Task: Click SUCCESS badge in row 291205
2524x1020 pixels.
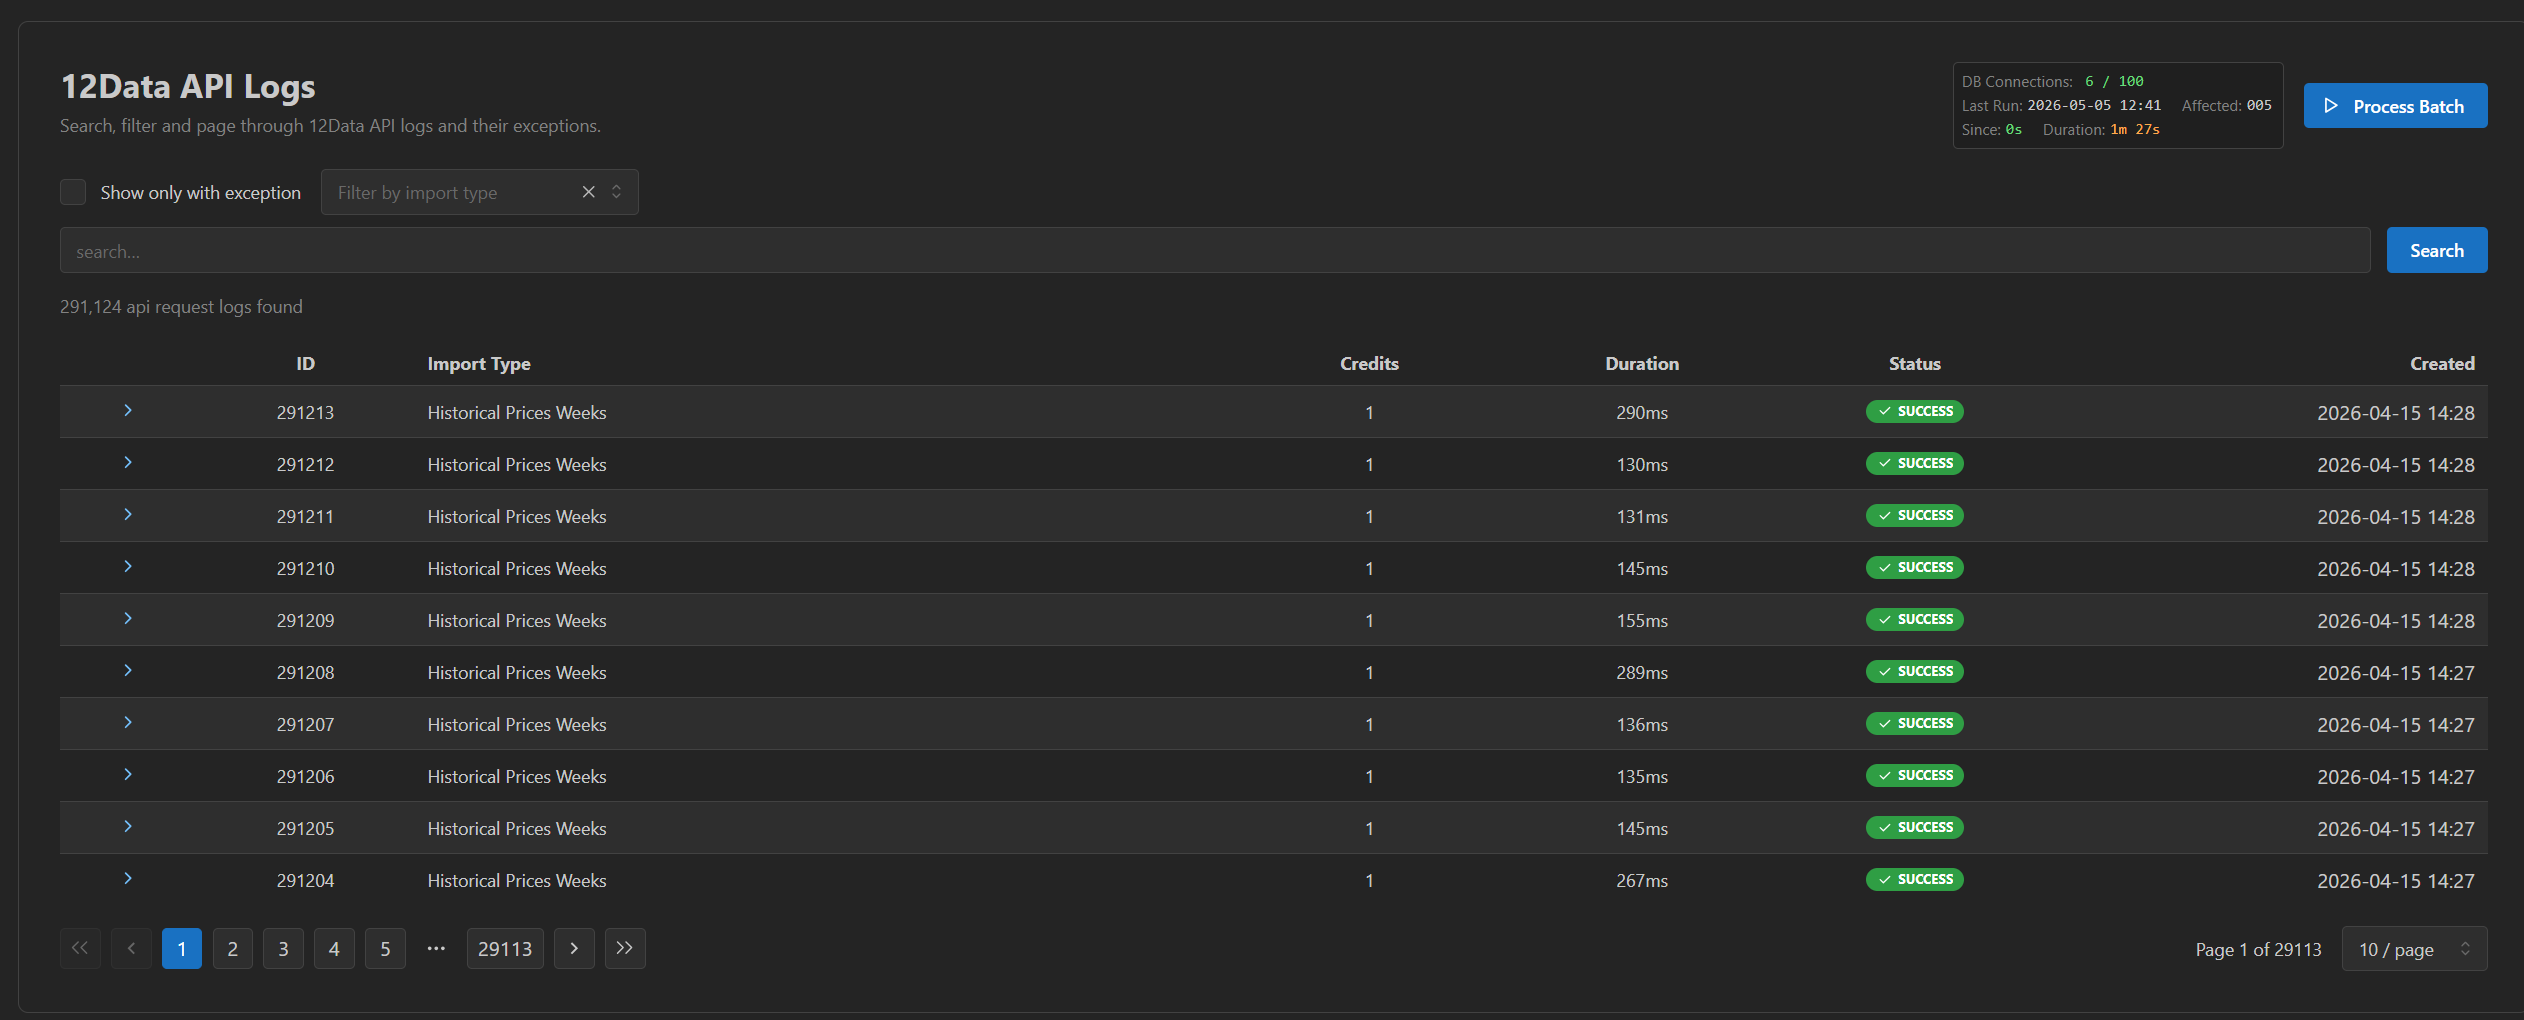Action: point(1914,827)
